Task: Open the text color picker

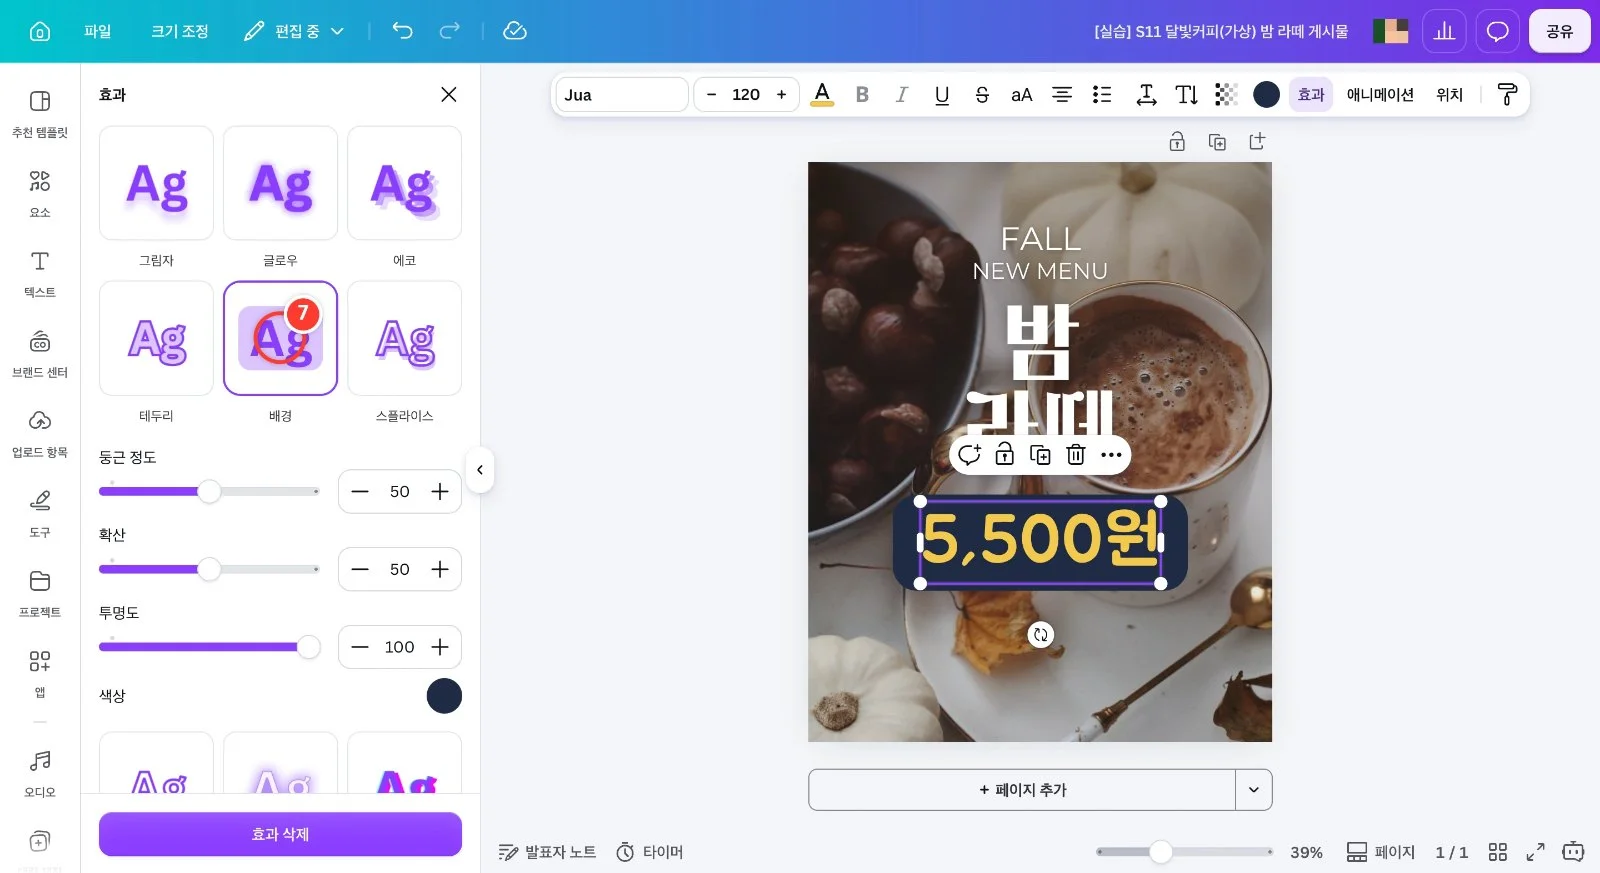Action: [822, 95]
